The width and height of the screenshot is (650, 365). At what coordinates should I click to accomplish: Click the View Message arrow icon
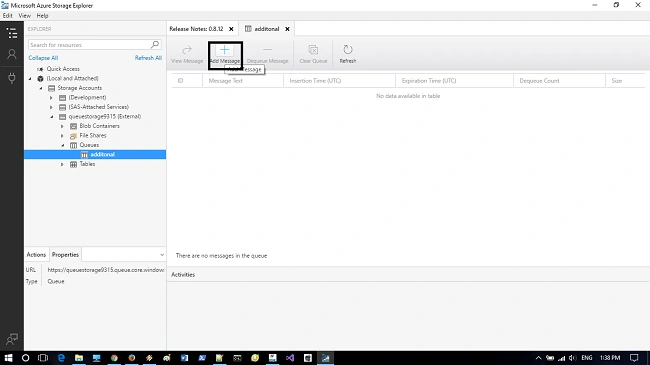(187, 50)
